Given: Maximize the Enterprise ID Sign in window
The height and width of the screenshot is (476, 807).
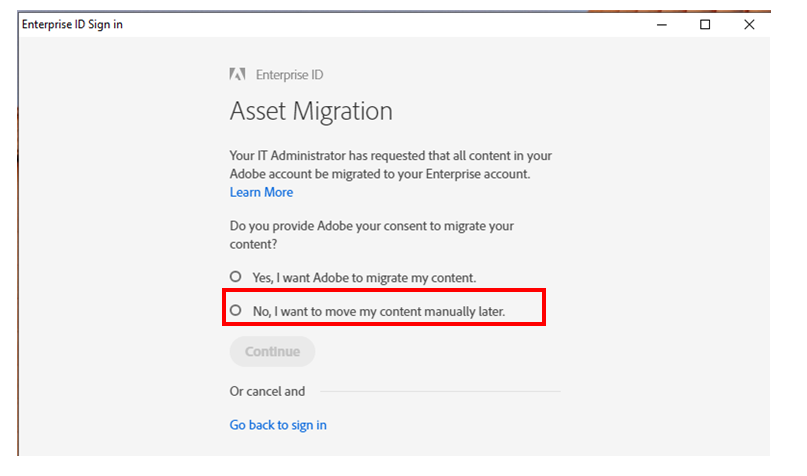Looking at the screenshot, I should (x=705, y=25).
